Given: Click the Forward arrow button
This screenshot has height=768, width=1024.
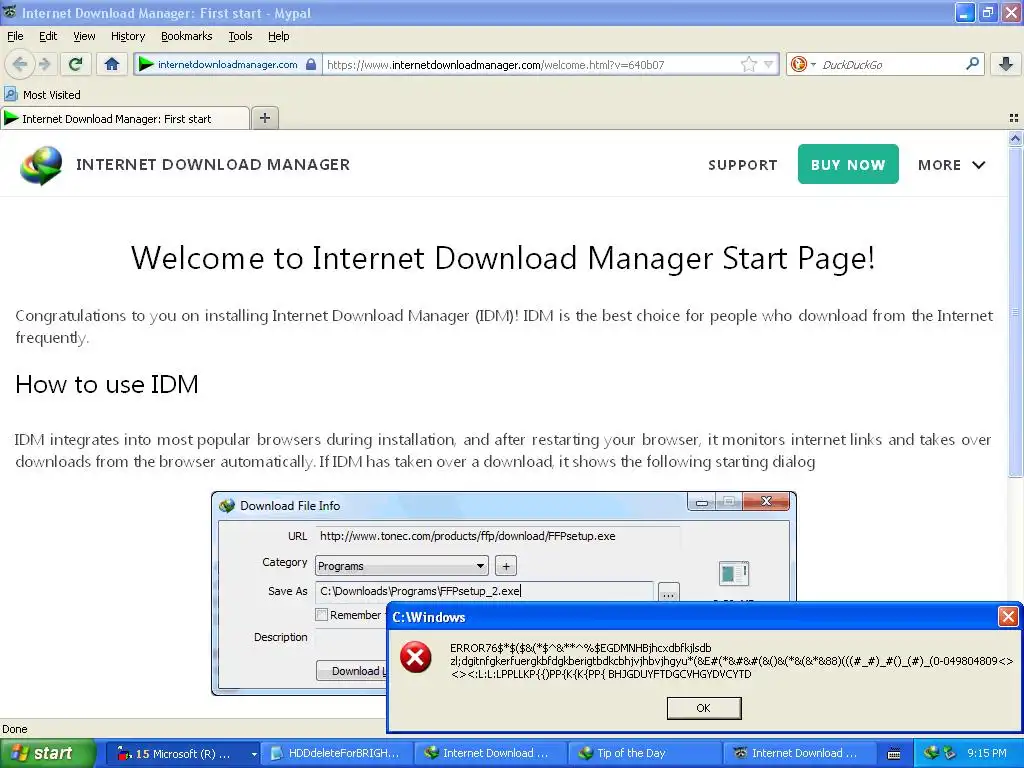Looking at the screenshot, I should click(44, 64).
